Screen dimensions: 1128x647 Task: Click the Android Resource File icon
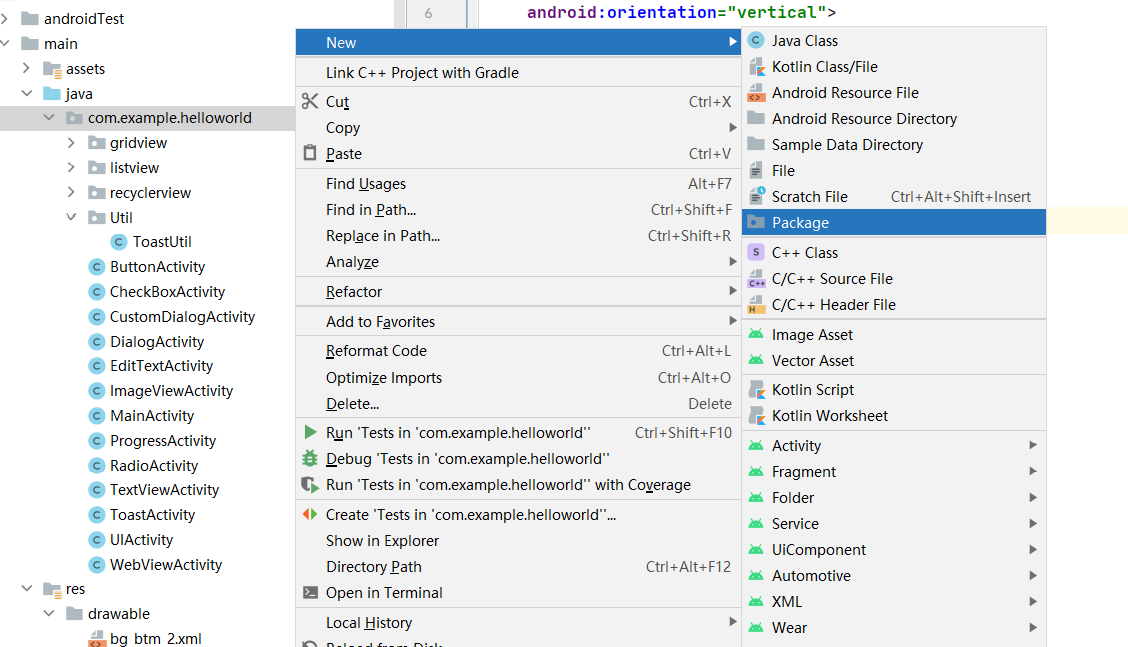pos(756,93)
